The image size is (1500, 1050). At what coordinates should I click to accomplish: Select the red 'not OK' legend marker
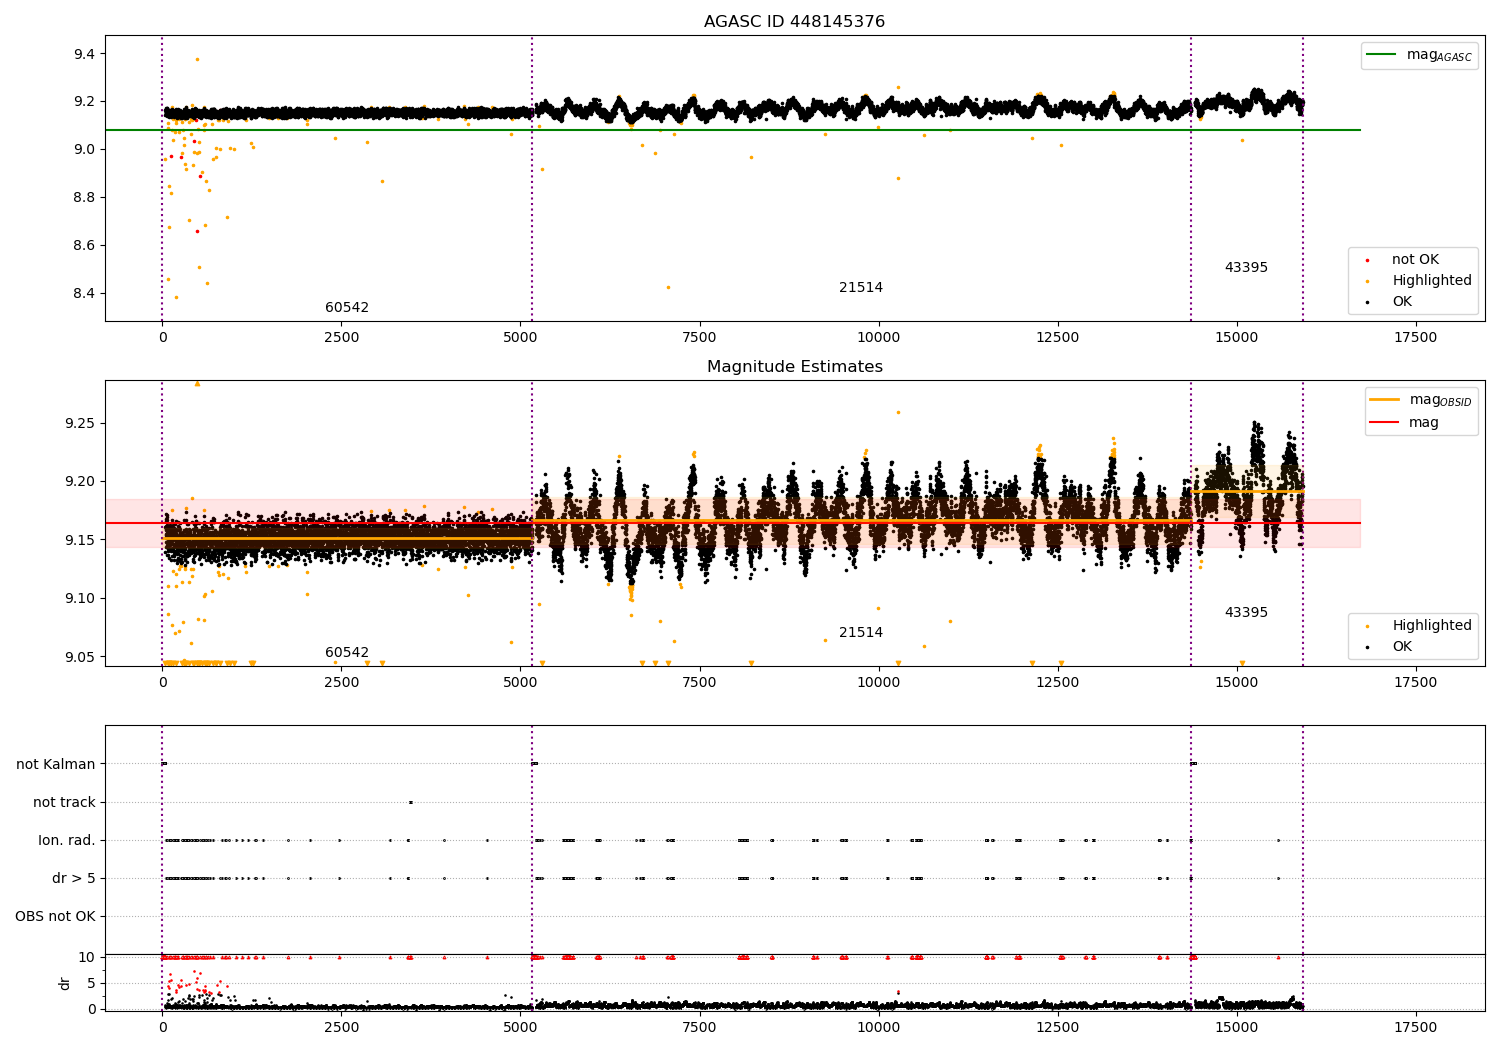point(1367,261)
